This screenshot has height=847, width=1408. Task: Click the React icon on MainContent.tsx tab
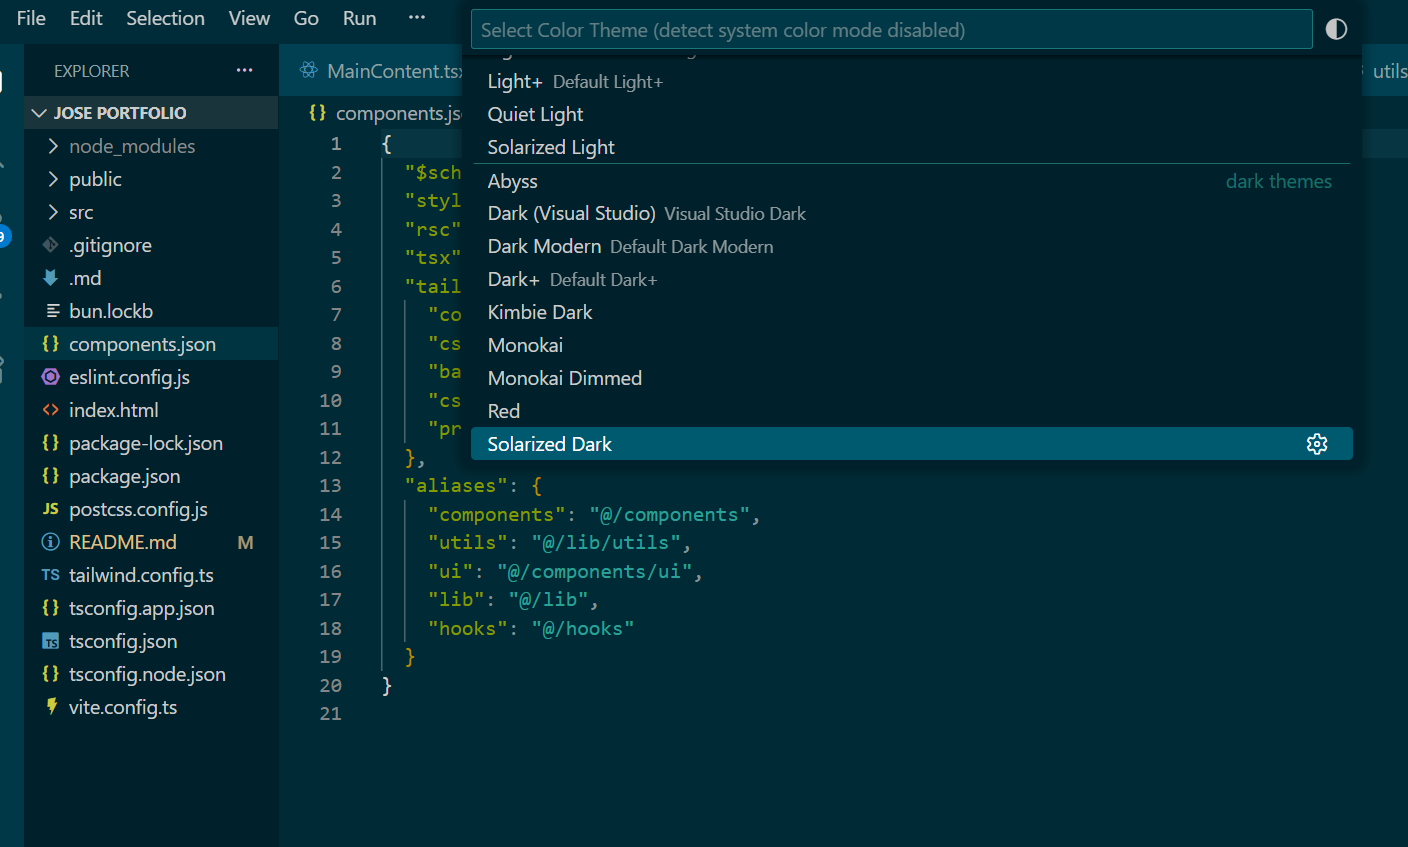point(309,71)
